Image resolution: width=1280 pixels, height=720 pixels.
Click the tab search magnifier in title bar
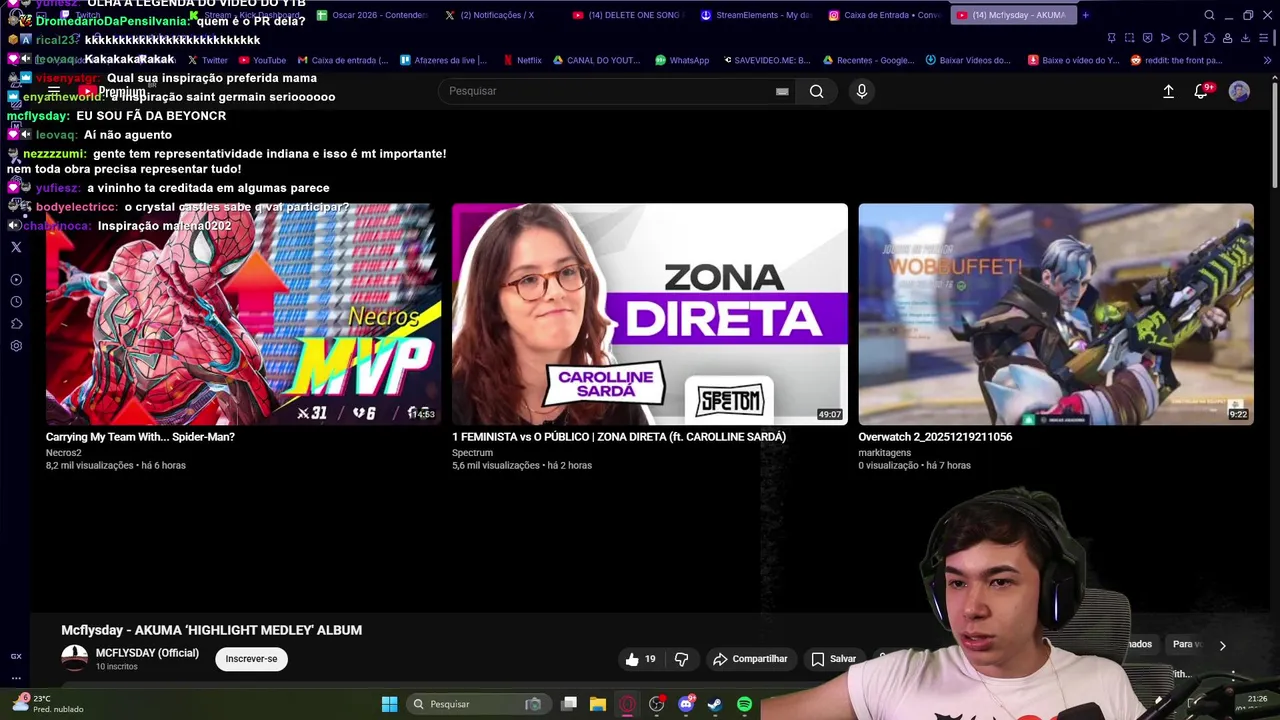(x=1209, y=15)
